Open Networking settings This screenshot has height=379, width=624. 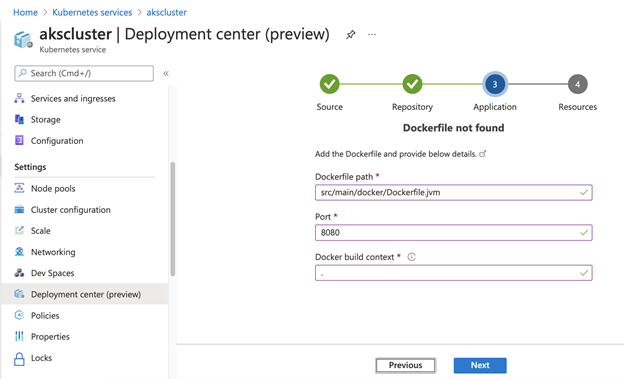click(x=53, y=252)
